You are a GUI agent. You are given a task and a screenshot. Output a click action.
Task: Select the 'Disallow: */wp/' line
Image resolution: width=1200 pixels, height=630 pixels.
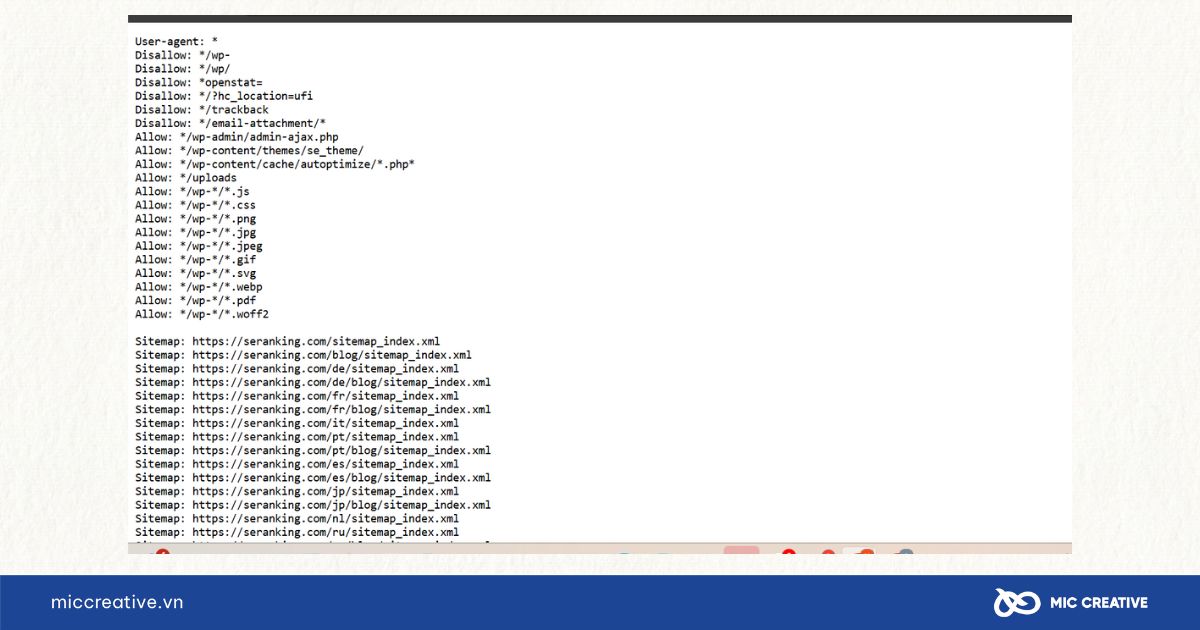(x=183, y=69)
